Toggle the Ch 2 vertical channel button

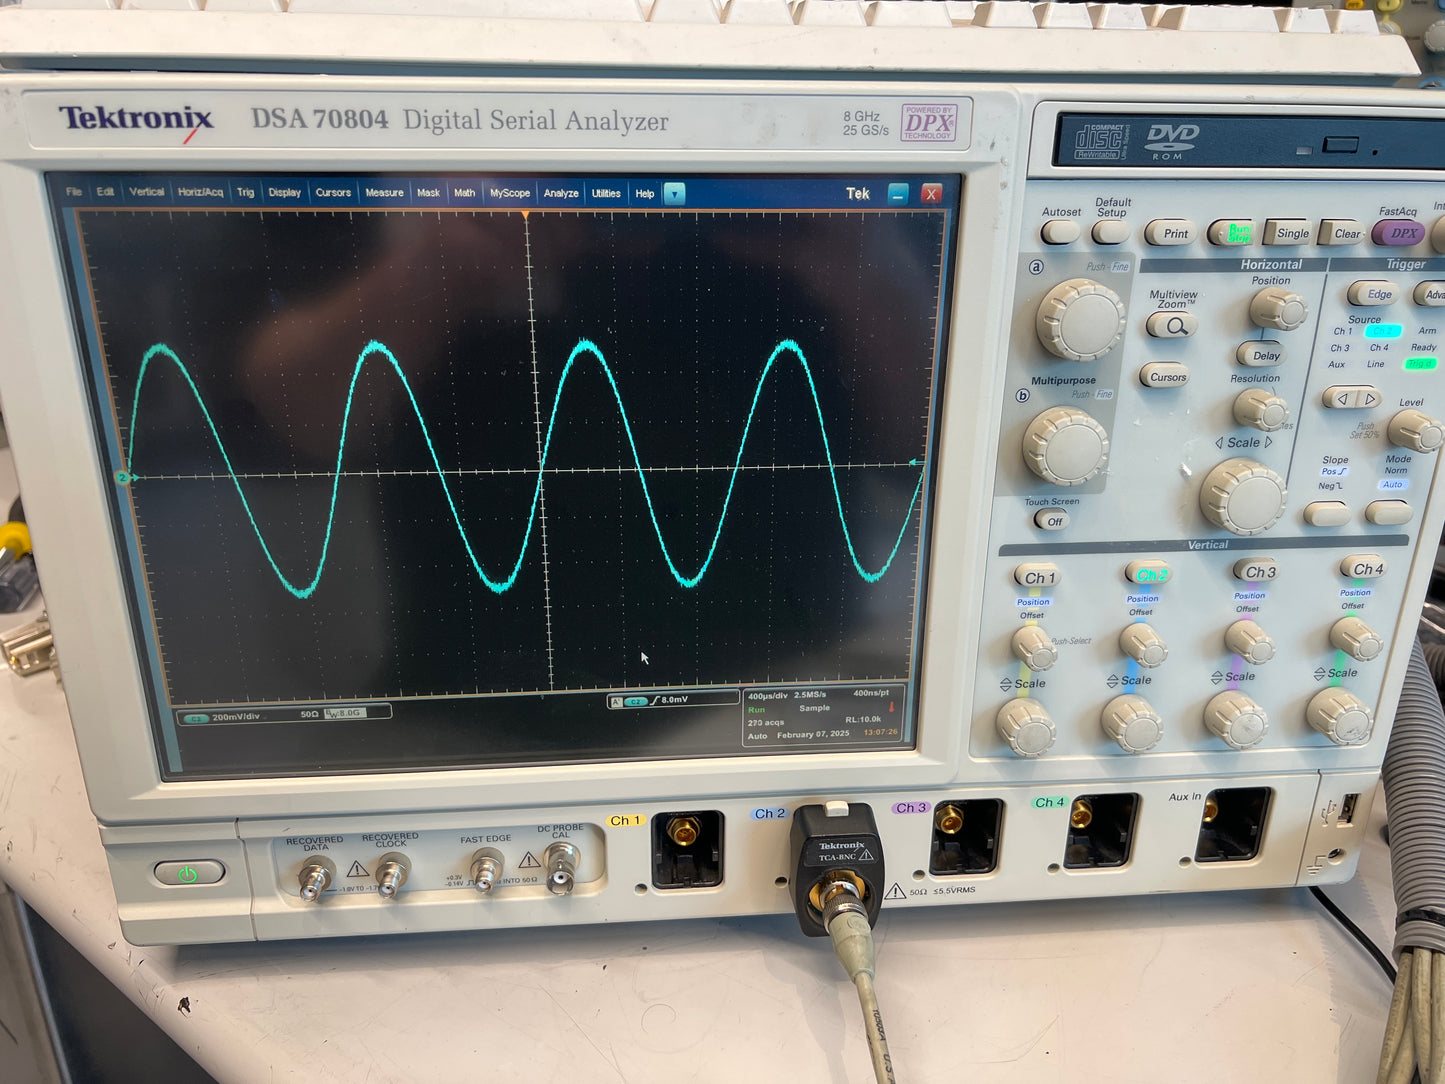click(1149, 575)
